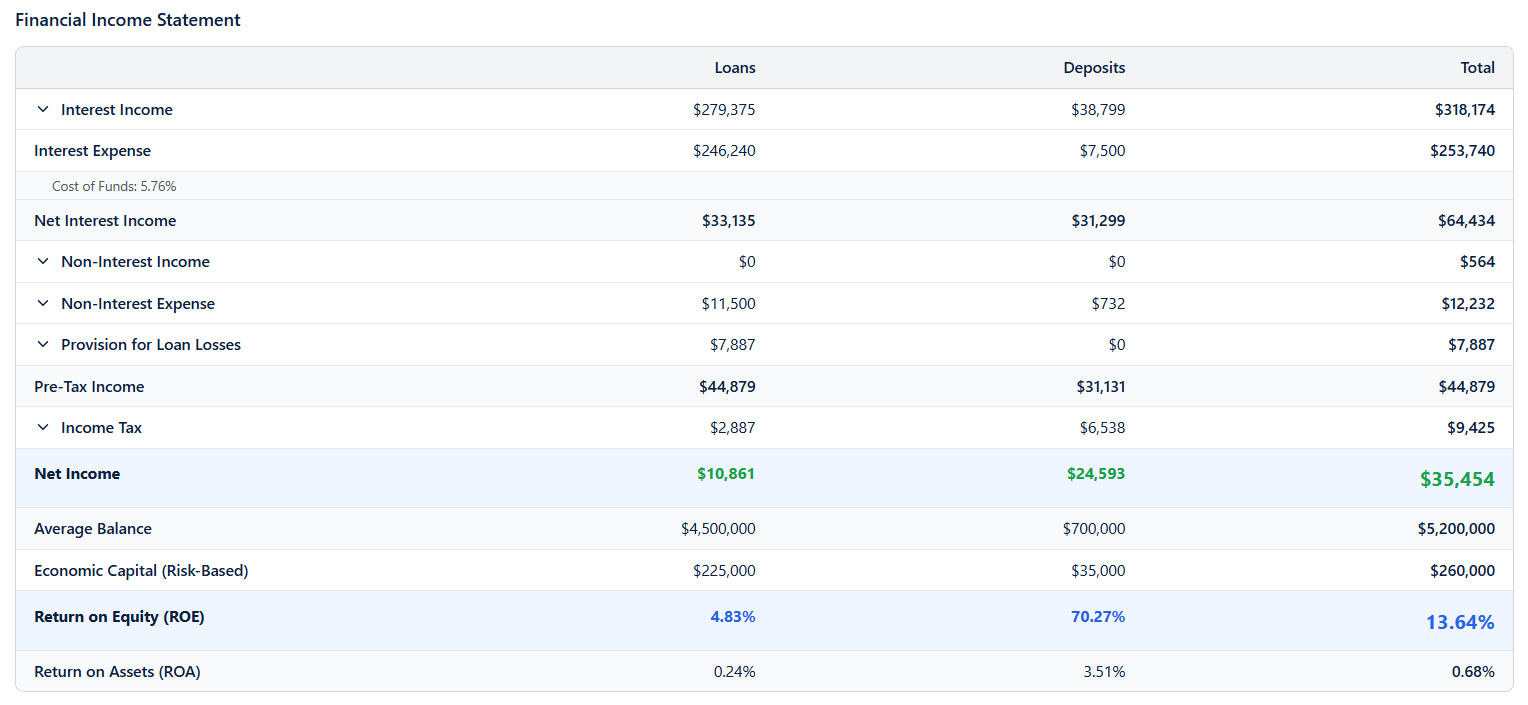This screenshot has width=1528, height=705.
Task: Click the Return on Assets (ROA) label
Action: tap(117, 672)
